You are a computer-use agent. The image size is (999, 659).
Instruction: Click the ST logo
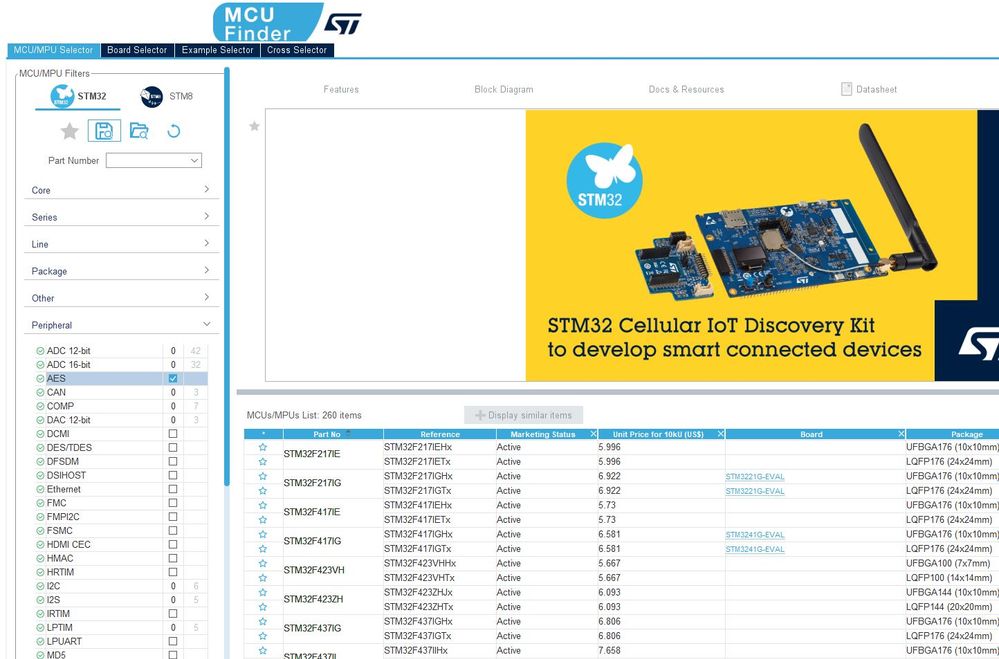tap(343, 24)
